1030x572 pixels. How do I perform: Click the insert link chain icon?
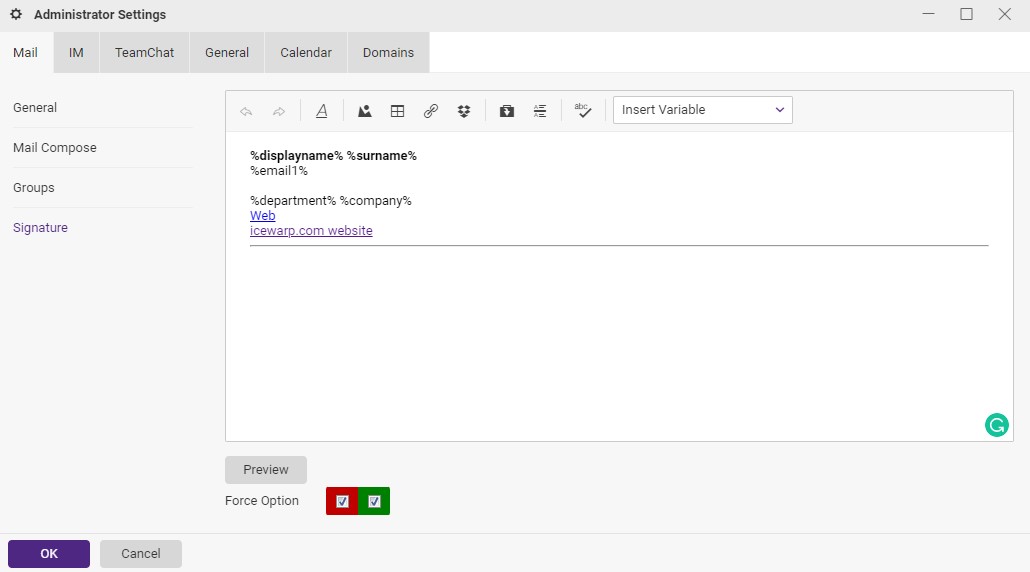click(431, 111)
